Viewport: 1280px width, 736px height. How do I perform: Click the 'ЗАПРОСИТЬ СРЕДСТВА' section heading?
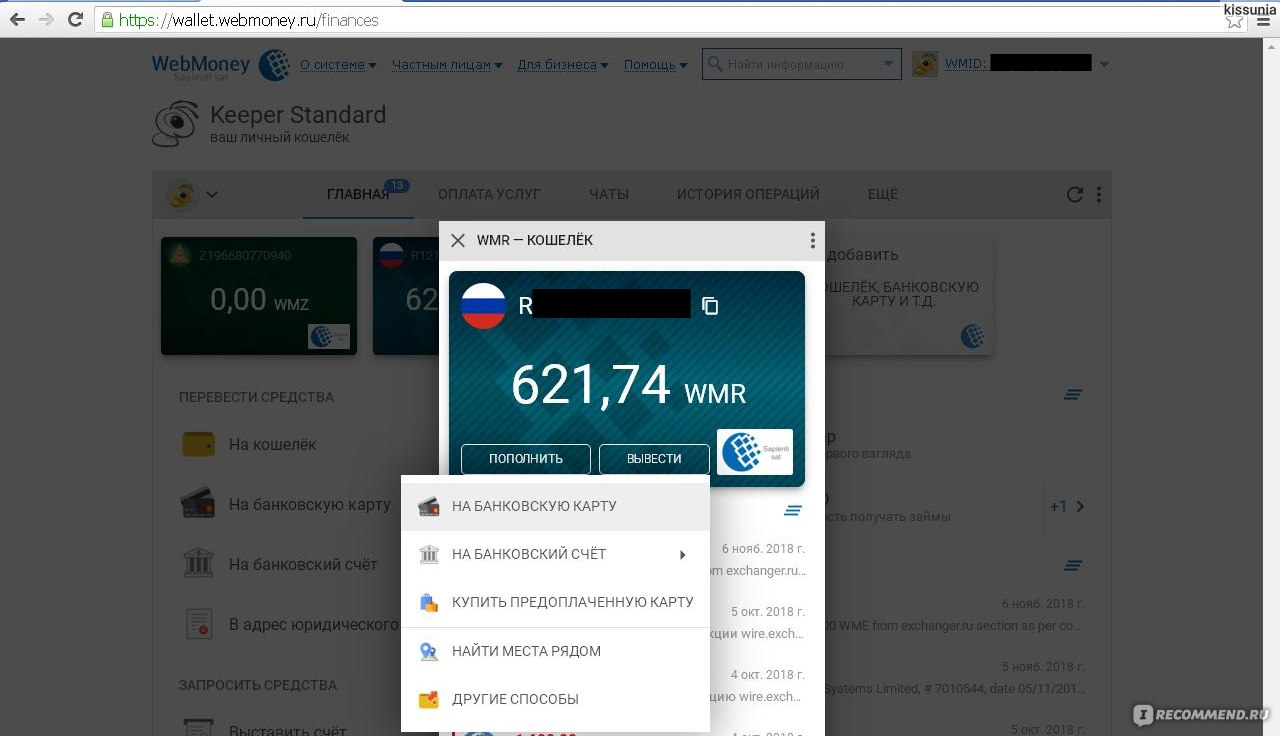point(258,685)
